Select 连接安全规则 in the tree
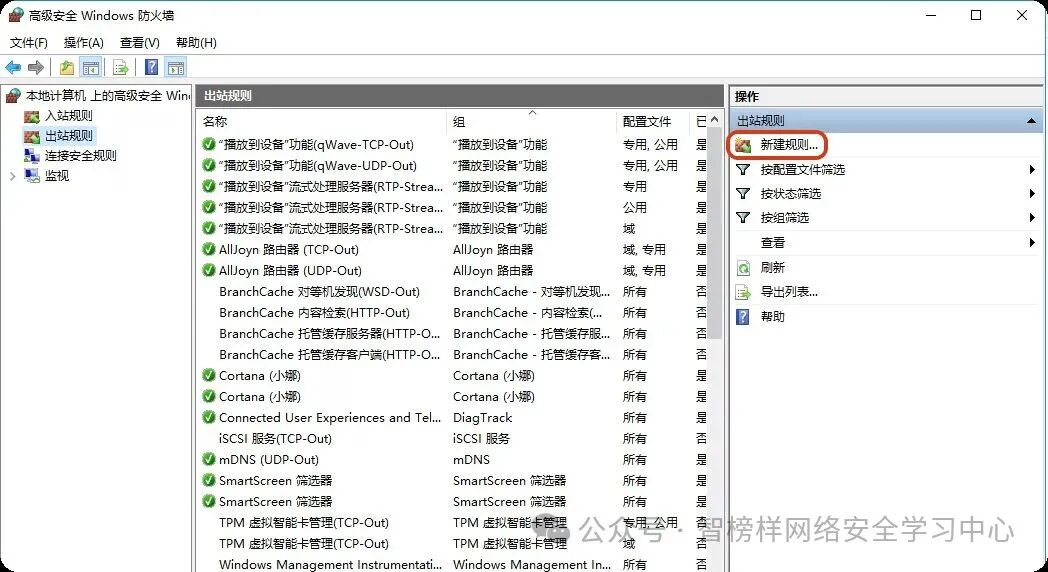The height and width of the screenshot is (572, 1048). click(x=81, y=156)
